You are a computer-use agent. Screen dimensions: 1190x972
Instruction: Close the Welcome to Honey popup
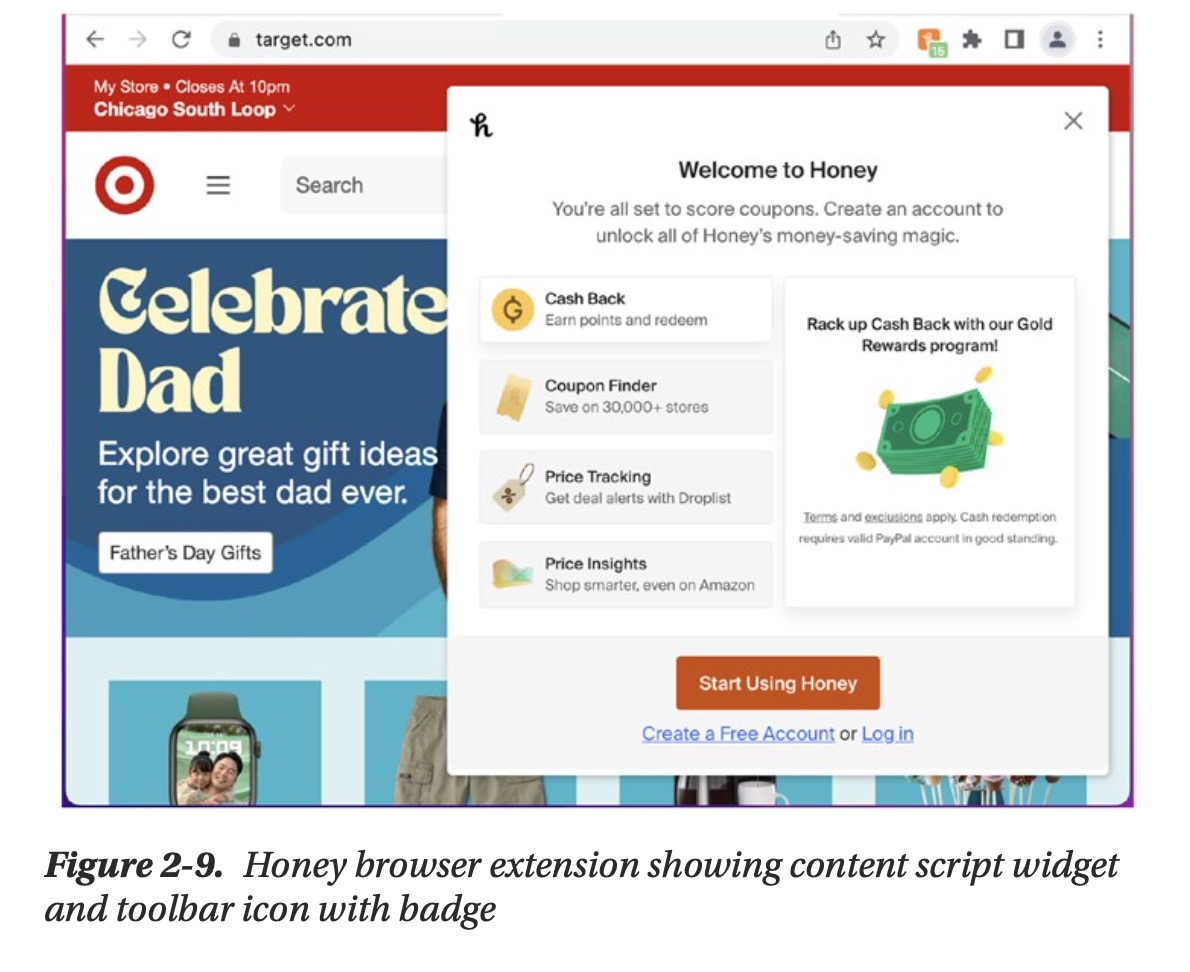click(1073, 121)
